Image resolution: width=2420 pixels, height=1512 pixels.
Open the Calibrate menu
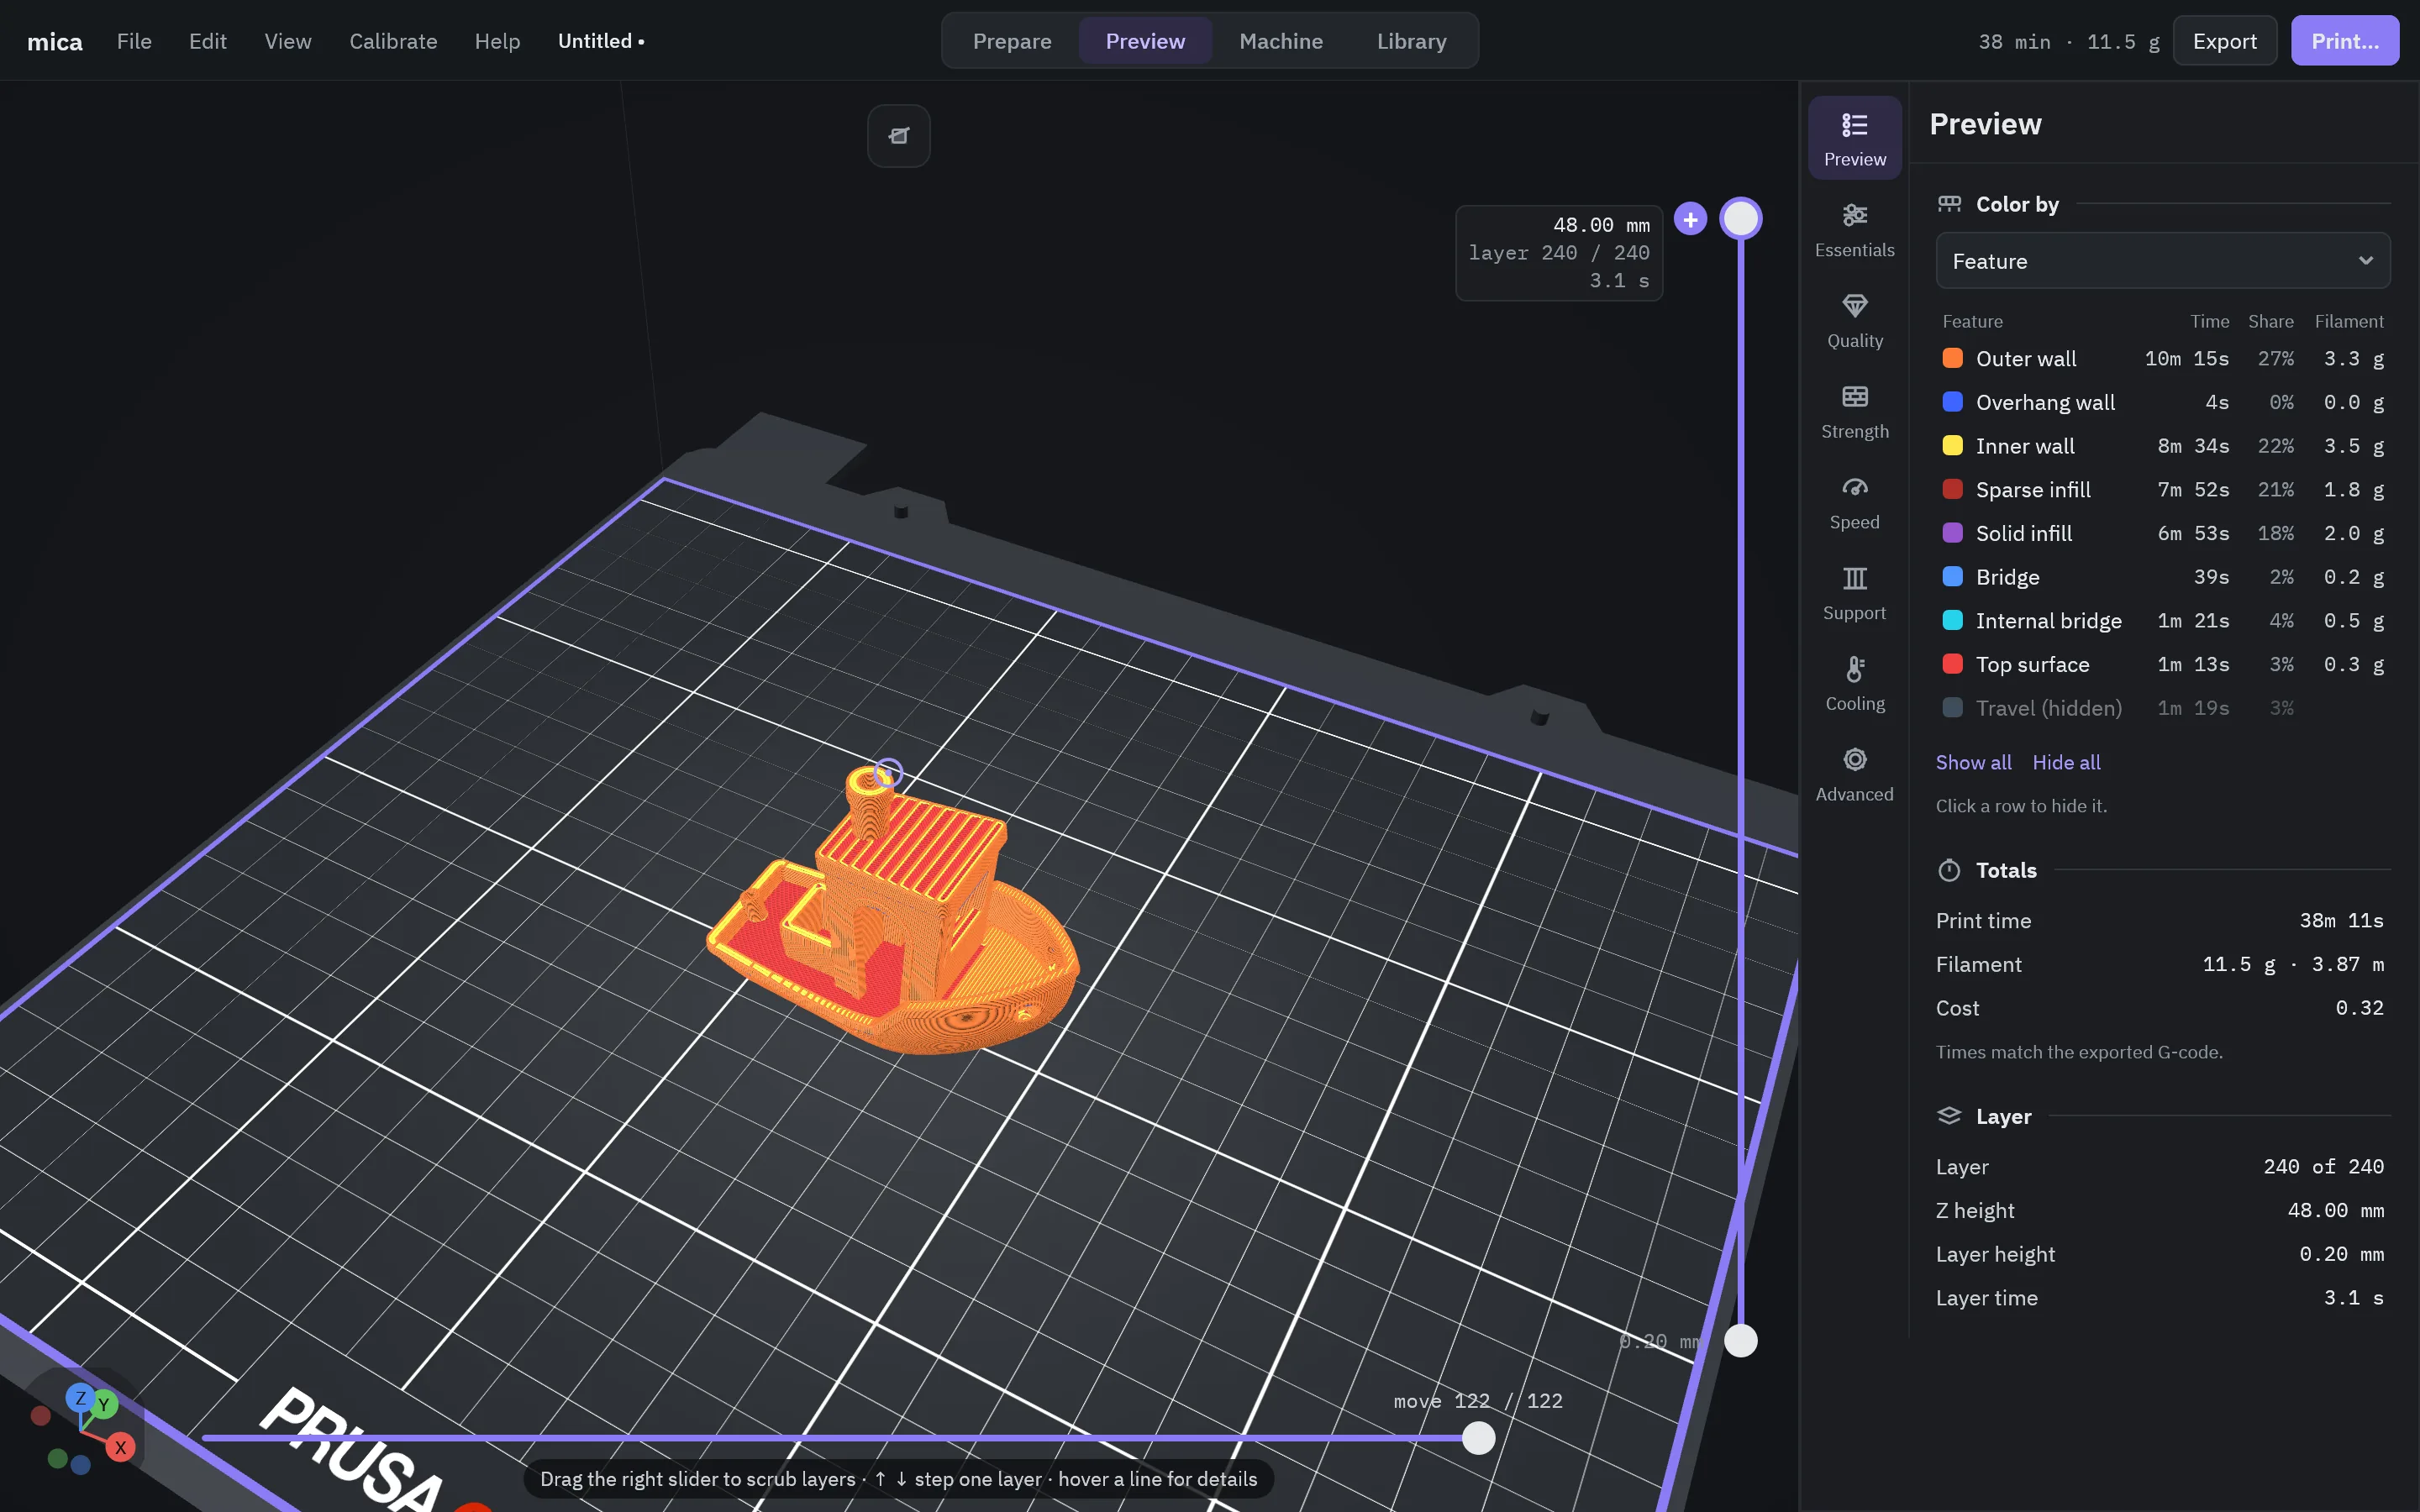(x=393, y=41)
